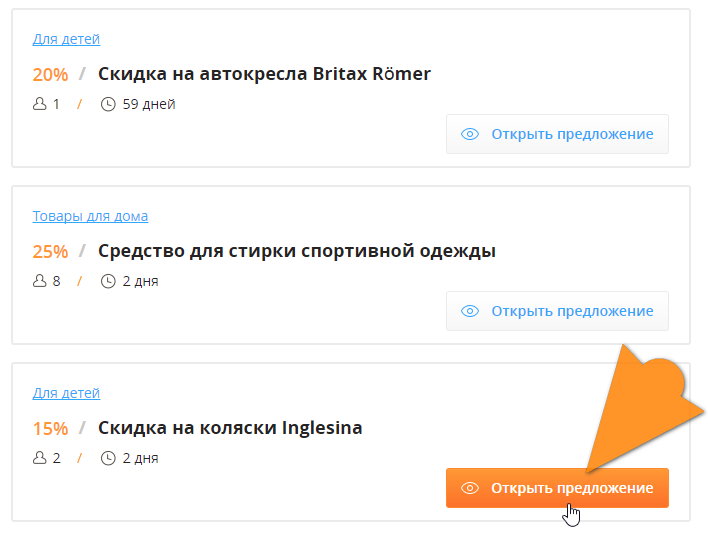The image size is (708, 533).
Task: Click the user icon on detergent card
Action: [40, 281]
